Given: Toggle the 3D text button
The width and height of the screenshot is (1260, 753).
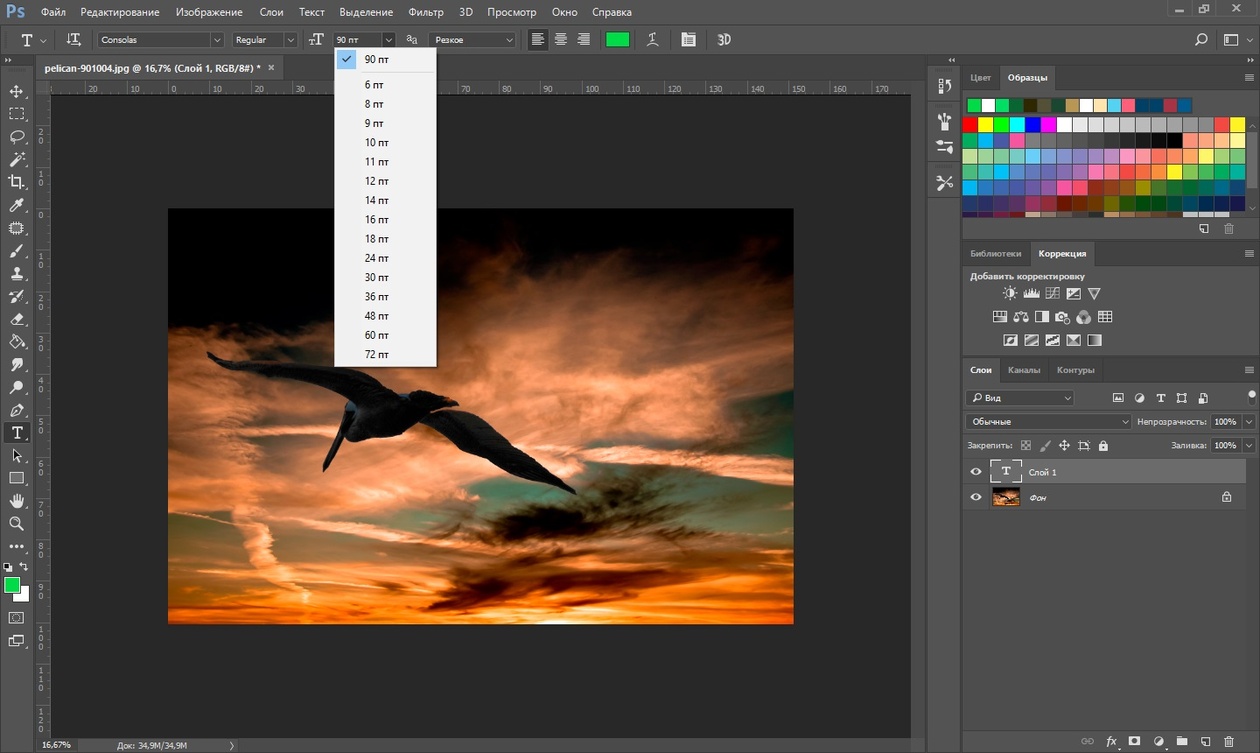Looking at the screenshot, I should tap(724, 40).
